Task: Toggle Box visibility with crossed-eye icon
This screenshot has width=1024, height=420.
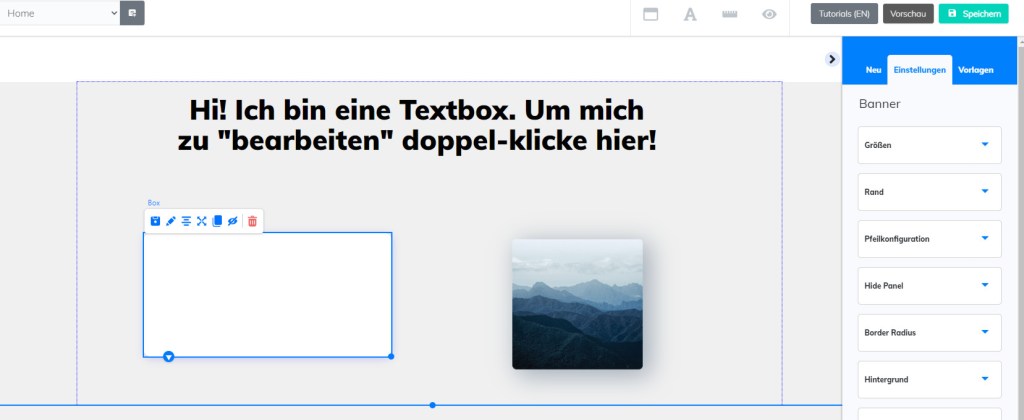Action: (232, 221)
